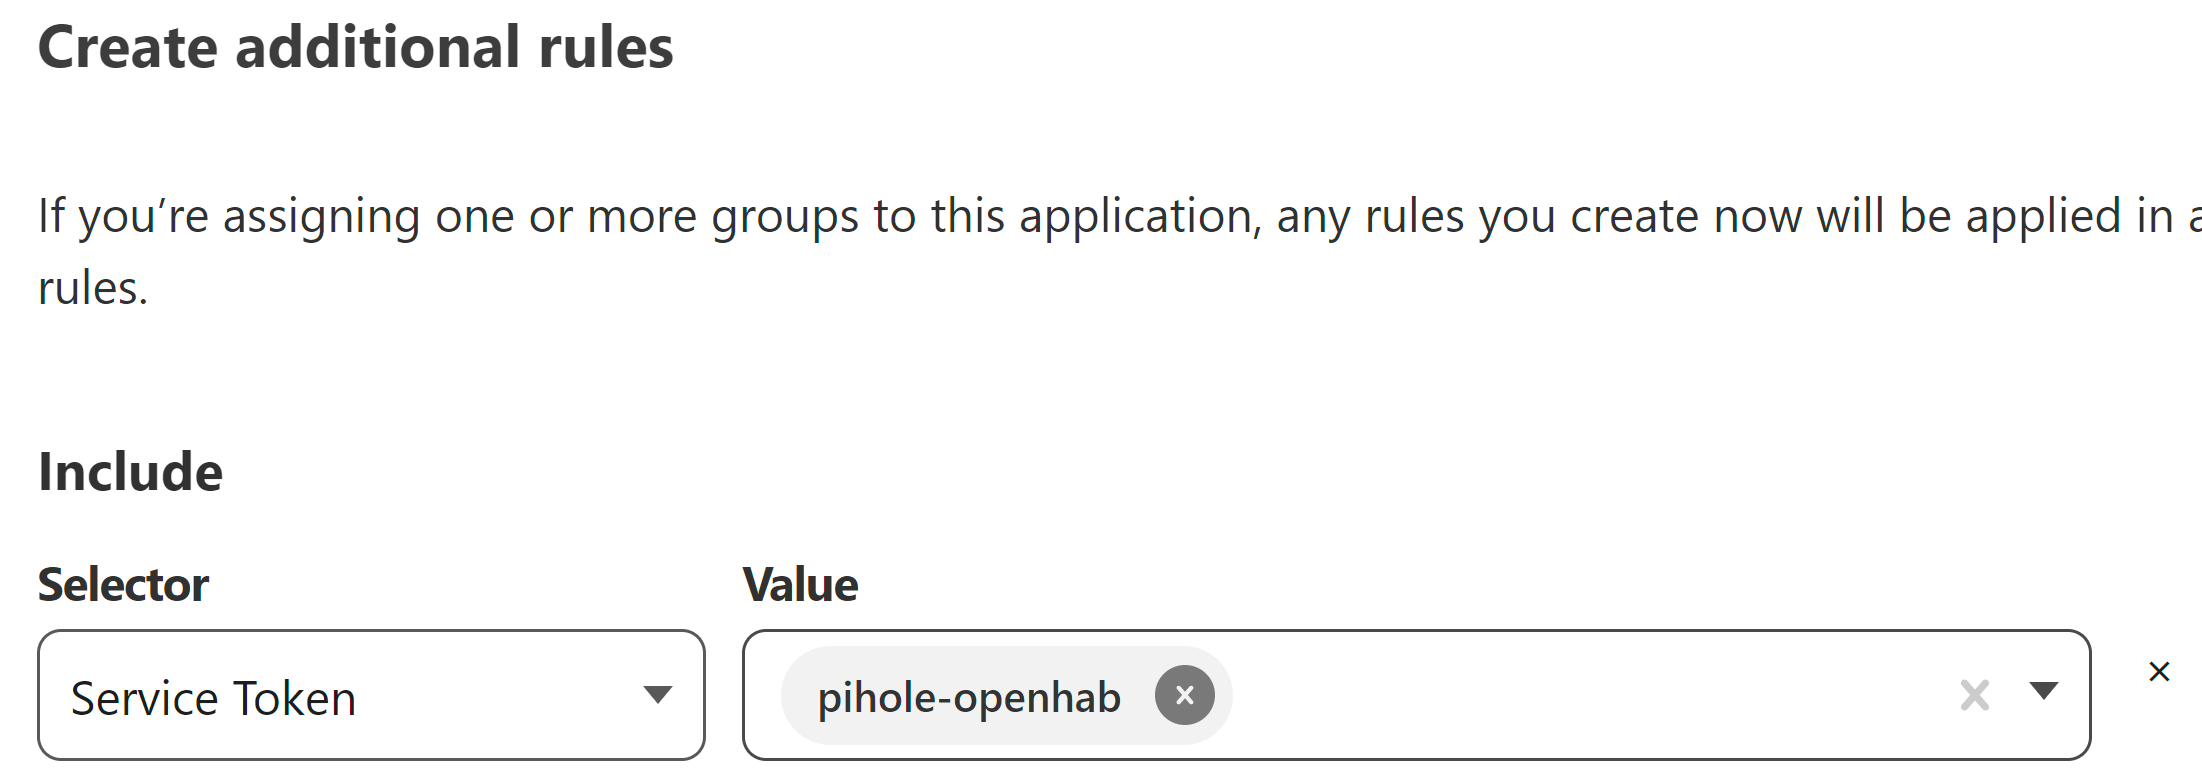2202x780 pixels.
Task: Open the Selector dropdown arrow
Action: 657,695
